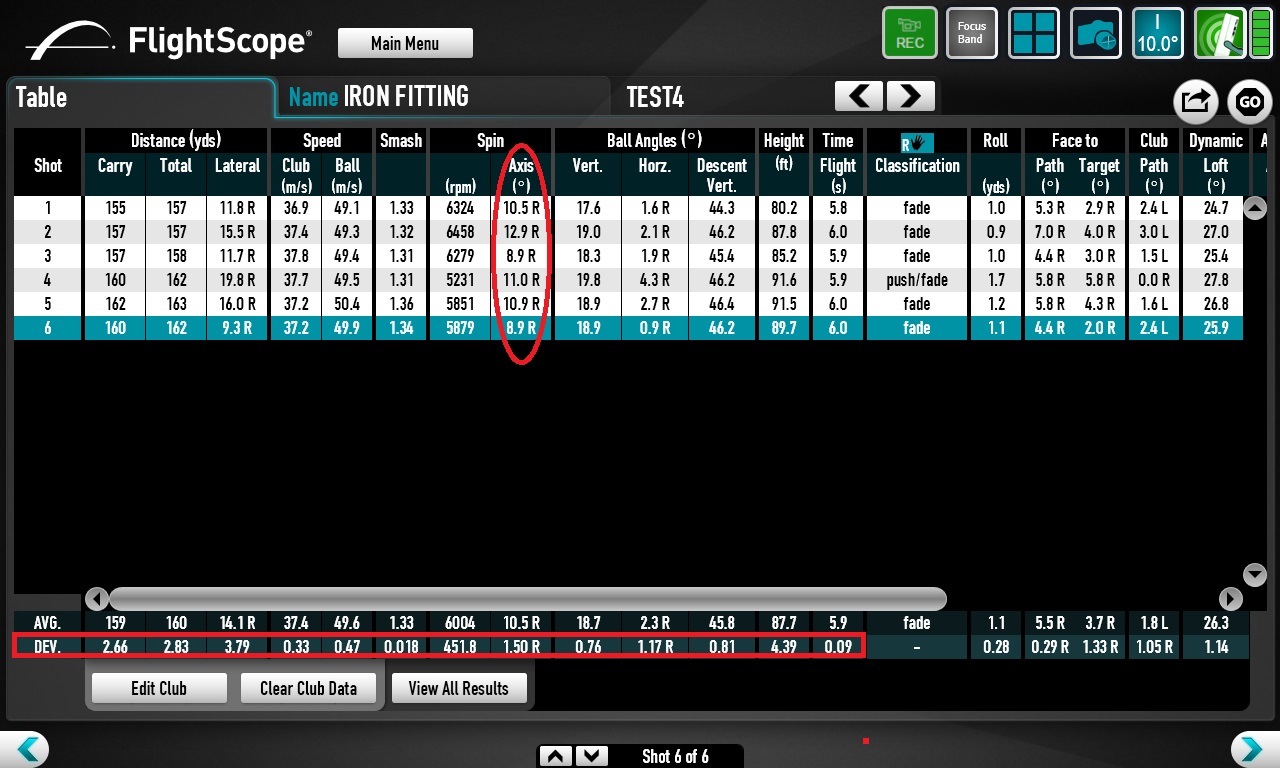Go to previous club with left arrow

pos(859,96)
